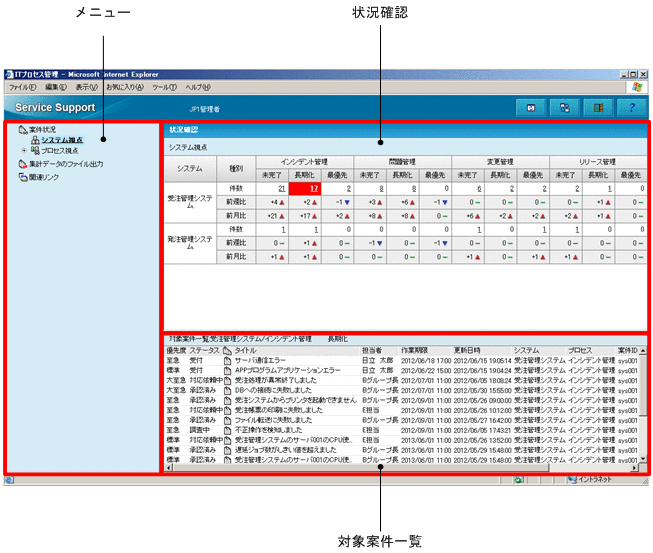Select 案件状況 in the menu tree

(42, 130)
